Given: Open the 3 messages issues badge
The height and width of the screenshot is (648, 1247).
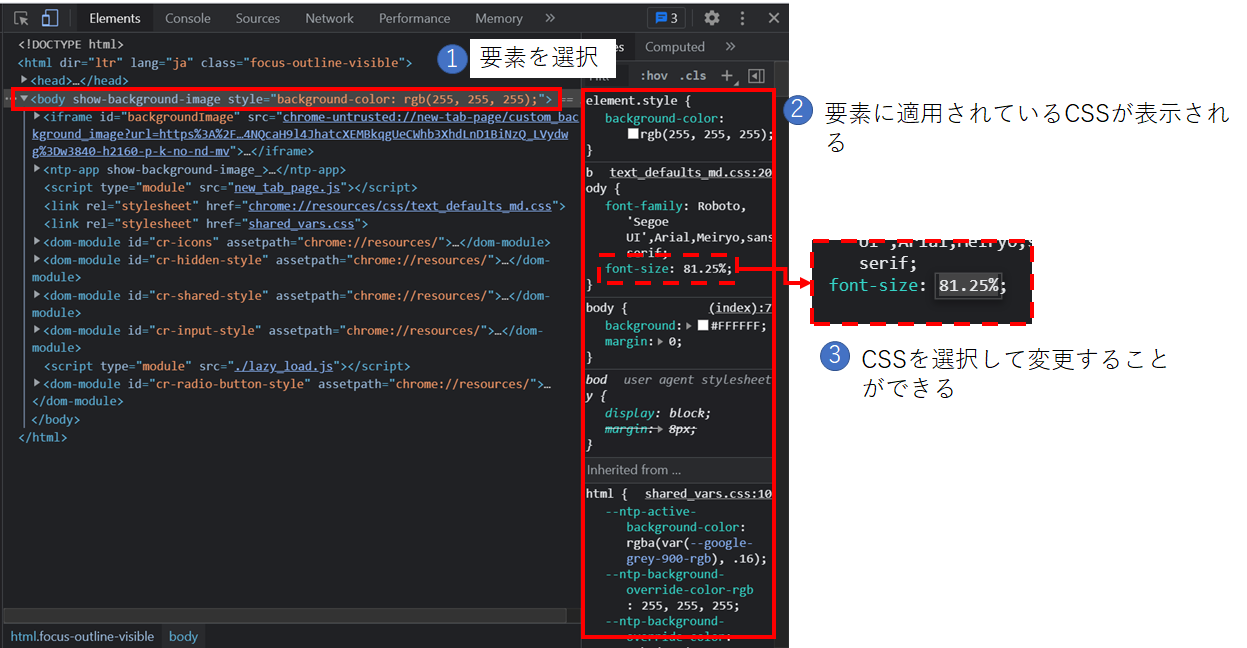Looking at the screenshot, I should click(666, 18).
